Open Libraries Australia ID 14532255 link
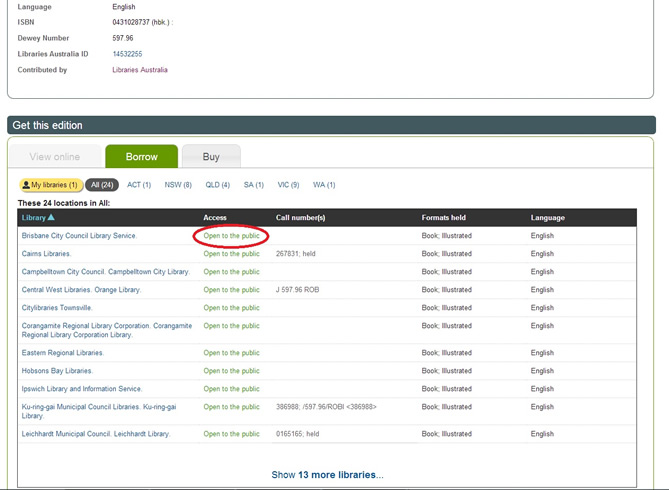Screen dimensions: 669x490 pos(127,54)
